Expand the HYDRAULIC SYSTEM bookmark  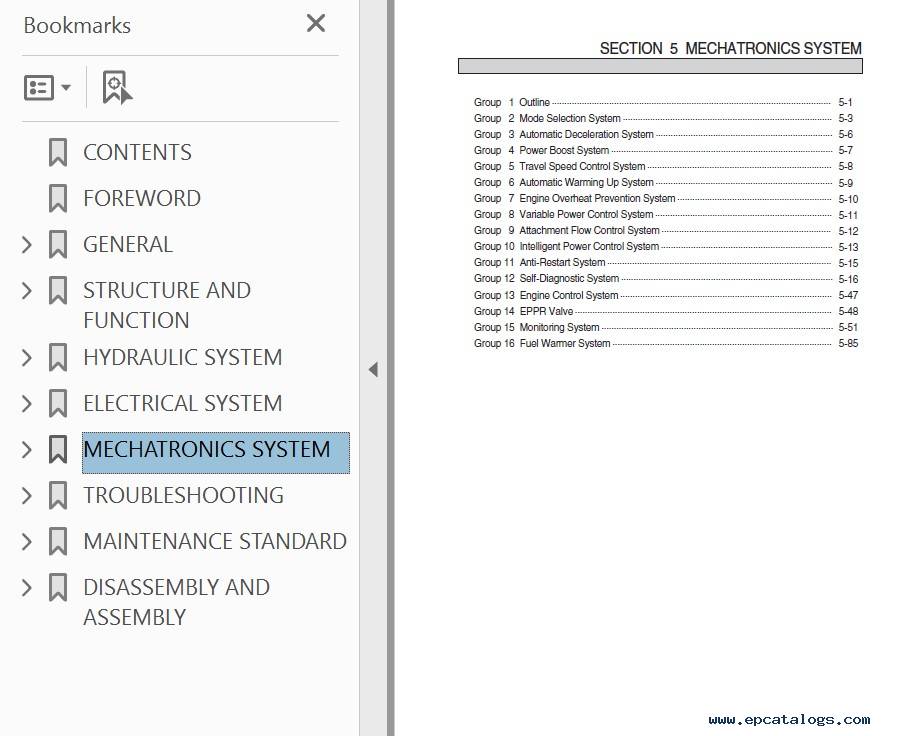[26, 357]
